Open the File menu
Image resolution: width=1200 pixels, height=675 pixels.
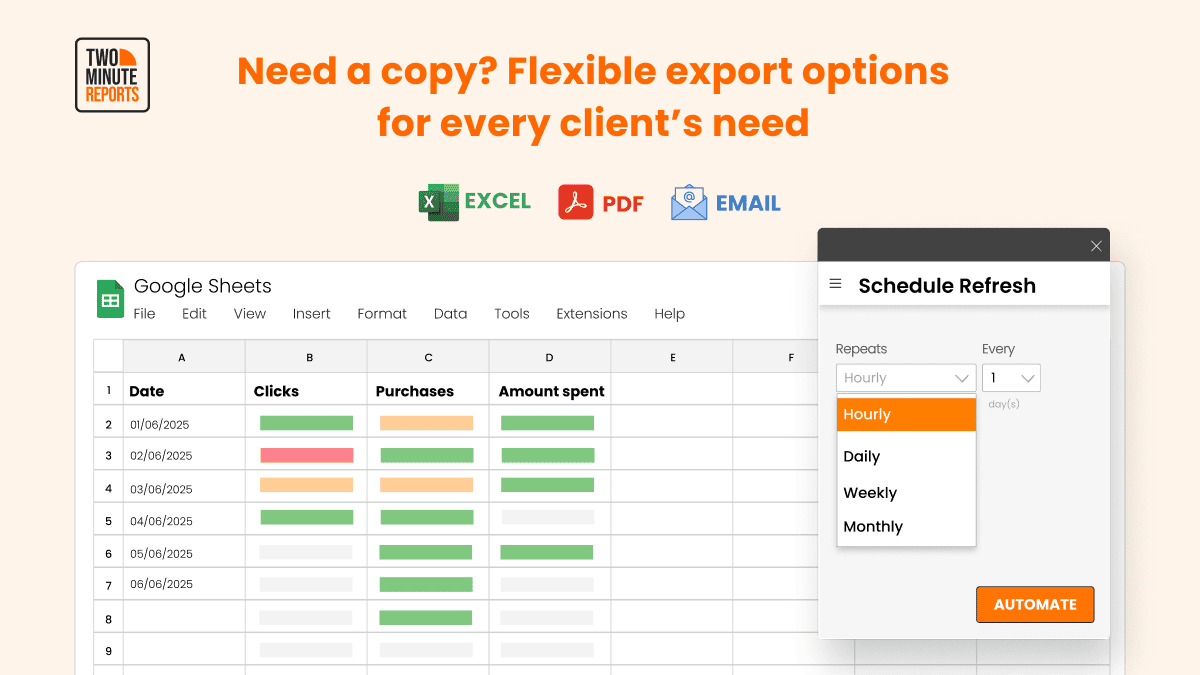pyautogui.click(x=145, y=314)
